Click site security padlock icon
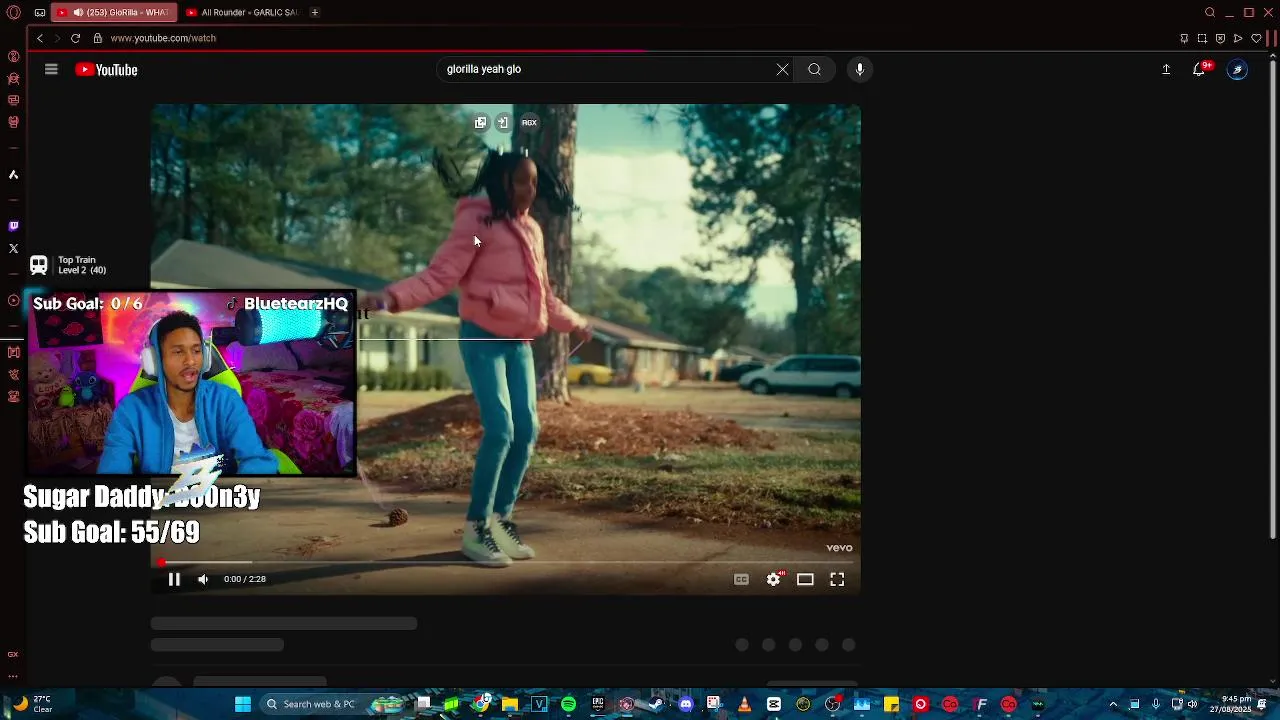 point(97,38)
